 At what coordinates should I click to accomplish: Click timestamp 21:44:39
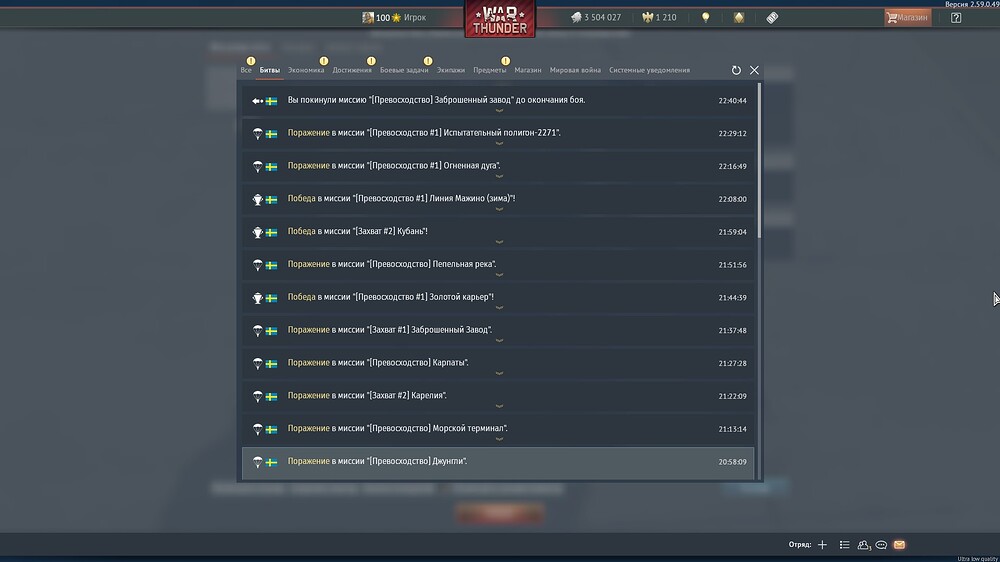pyautogui.click(x=732, y=298)
